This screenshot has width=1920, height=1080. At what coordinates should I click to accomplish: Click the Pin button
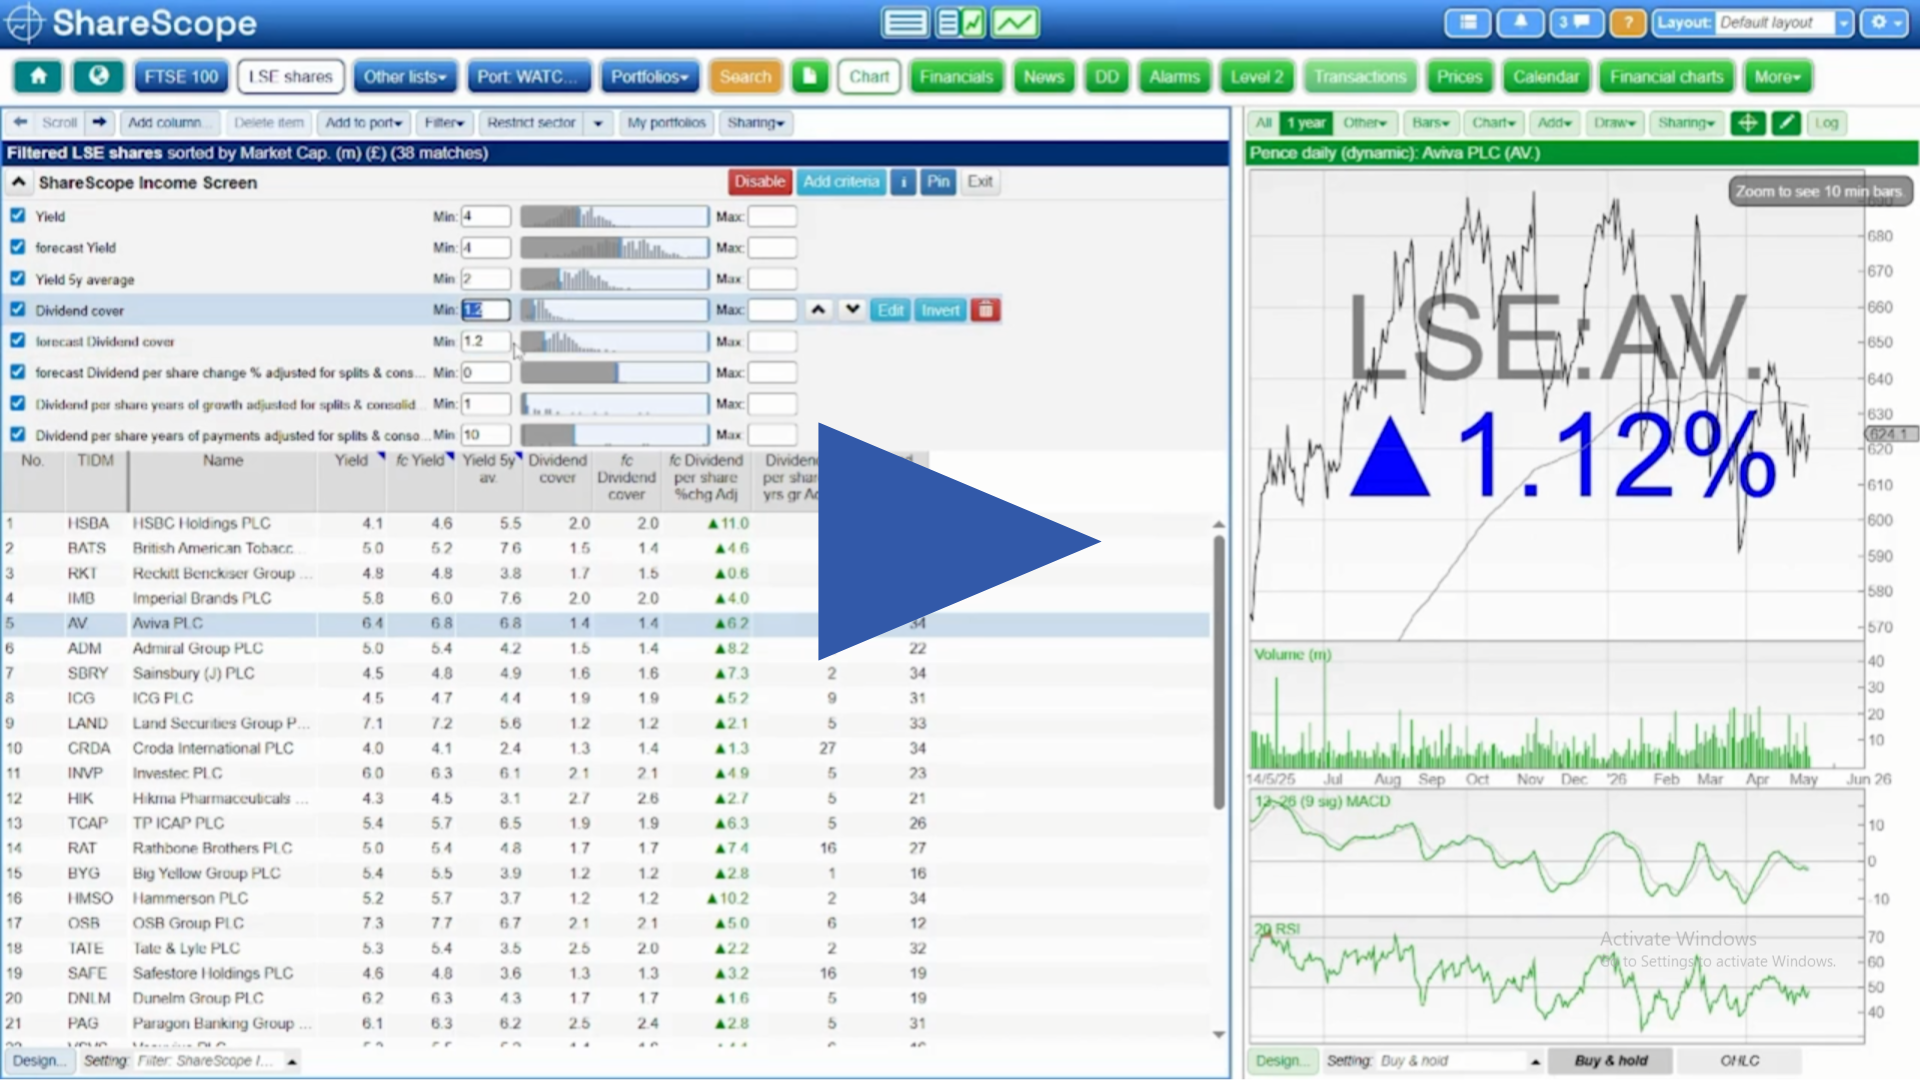938,182
